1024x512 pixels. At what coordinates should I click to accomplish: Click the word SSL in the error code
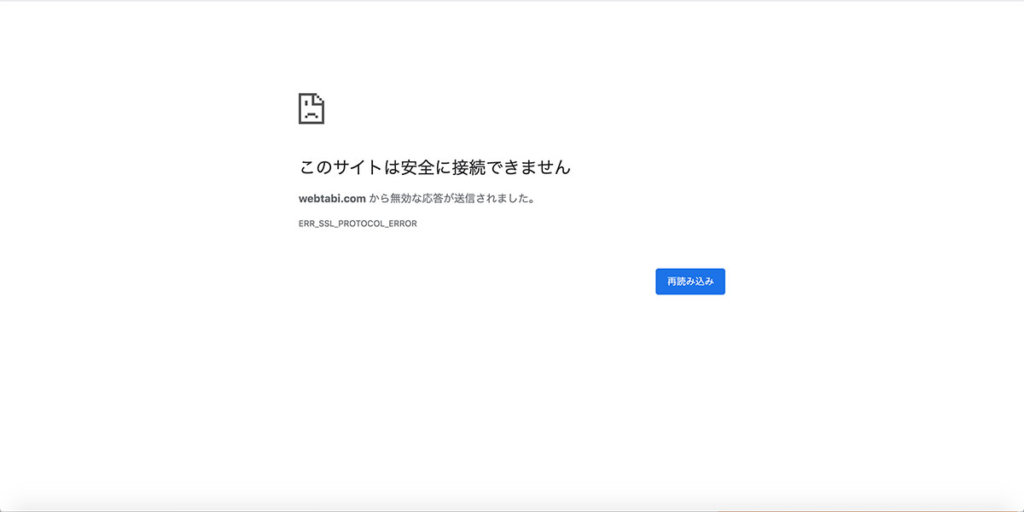pyautogui.click(x=327, y=224)
